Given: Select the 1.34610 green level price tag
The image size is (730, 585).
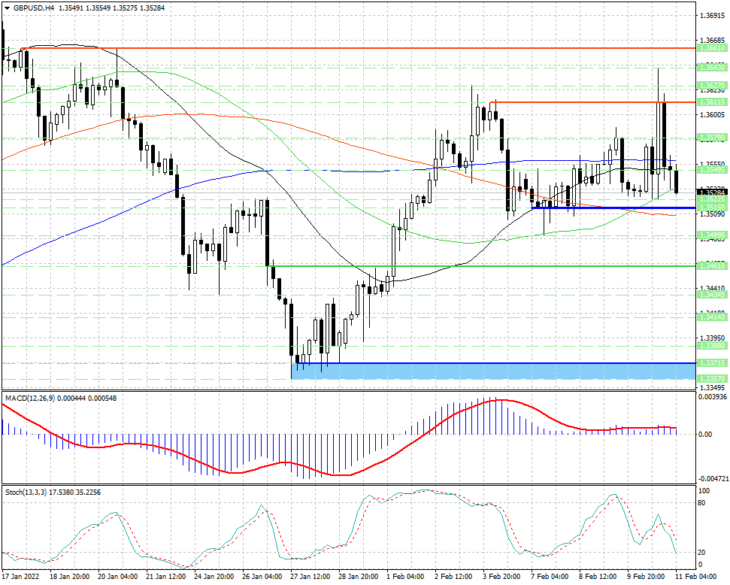Looking at the screenshot, I should pos(712,266).
